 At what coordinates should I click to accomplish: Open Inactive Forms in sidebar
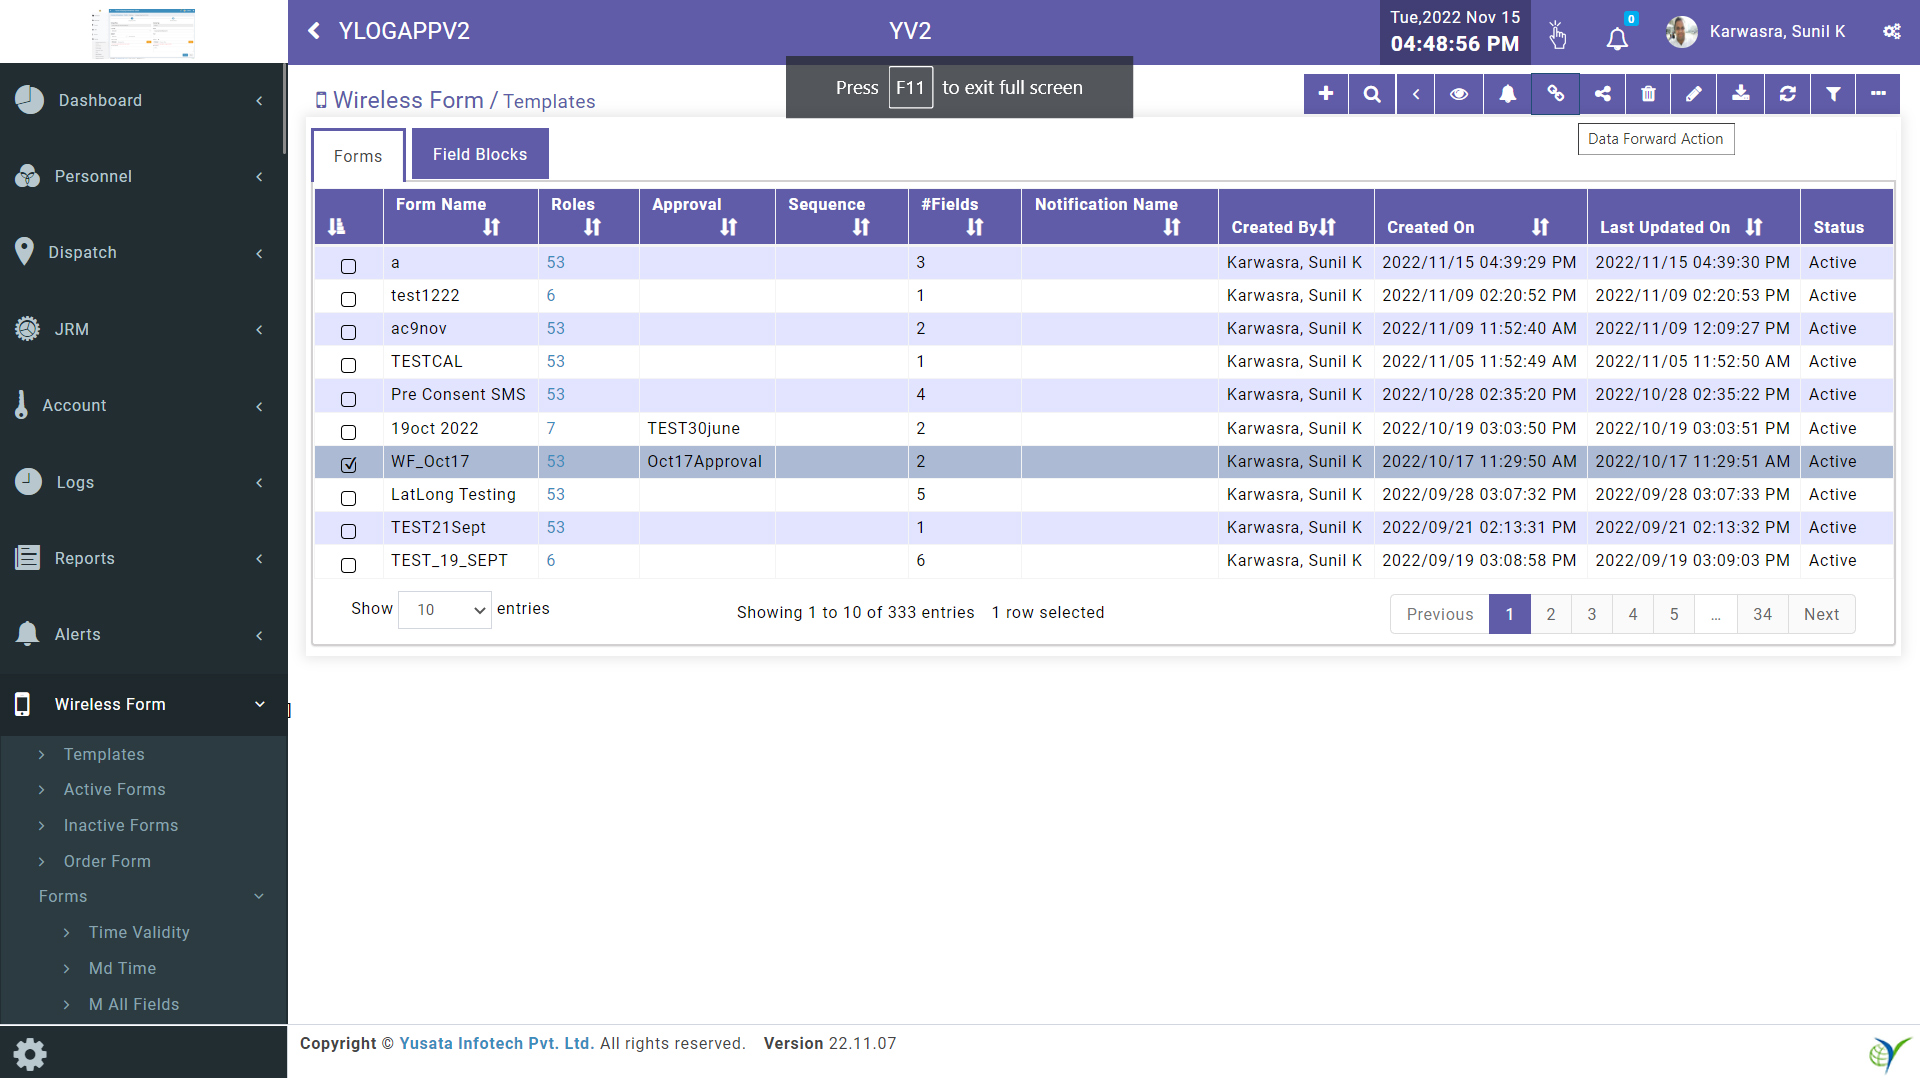tap(121, 825)
